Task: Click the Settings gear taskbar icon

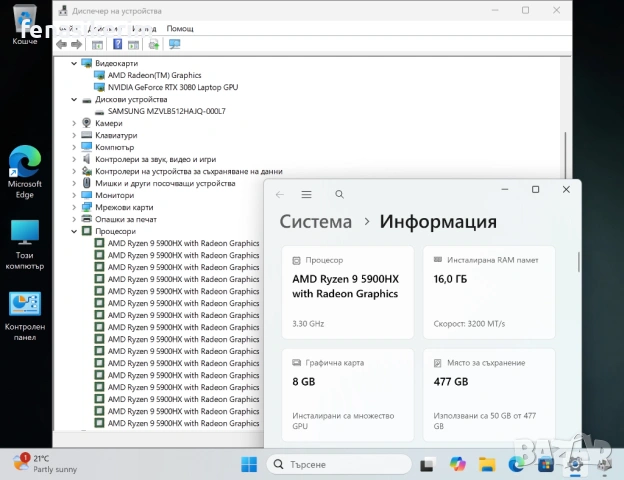Action: (575, 464)
